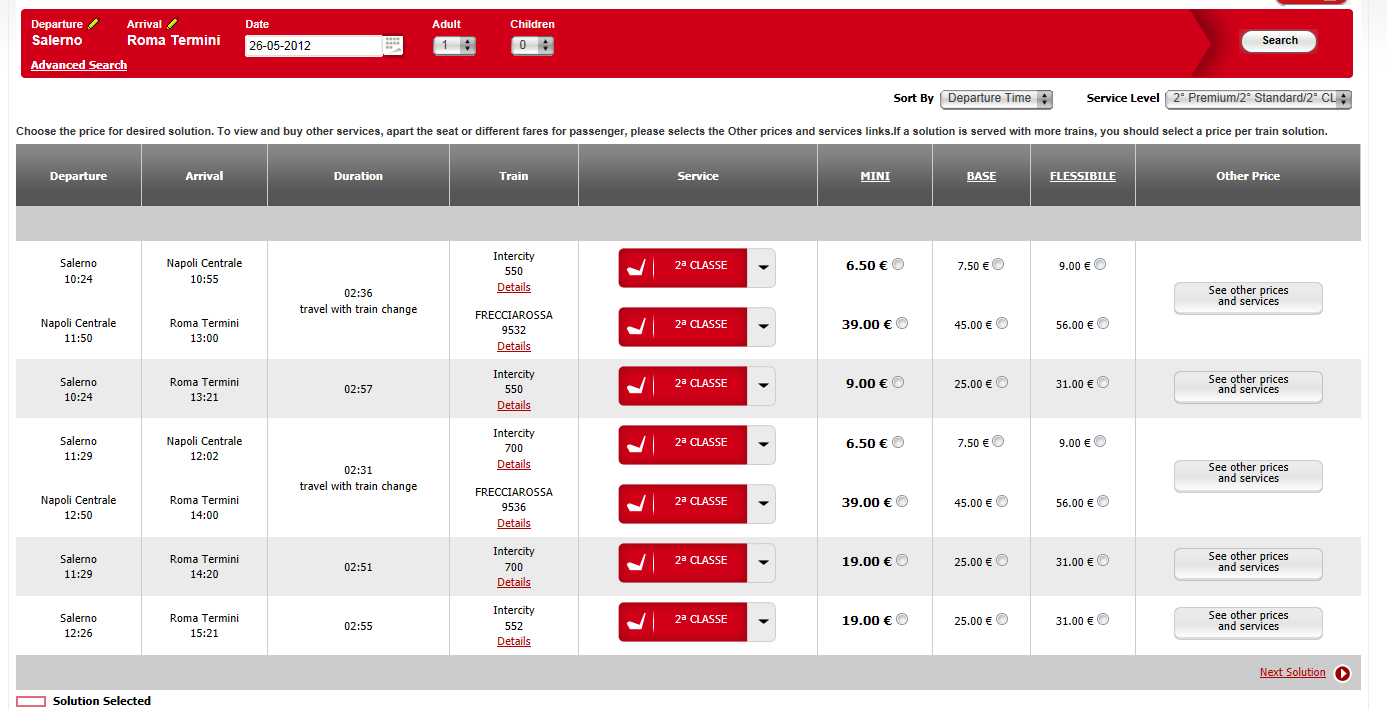The width and height of the screenshot is (1387, 710).
Task: Click the Next Solution arrow icon
Action: point(1342,673)
